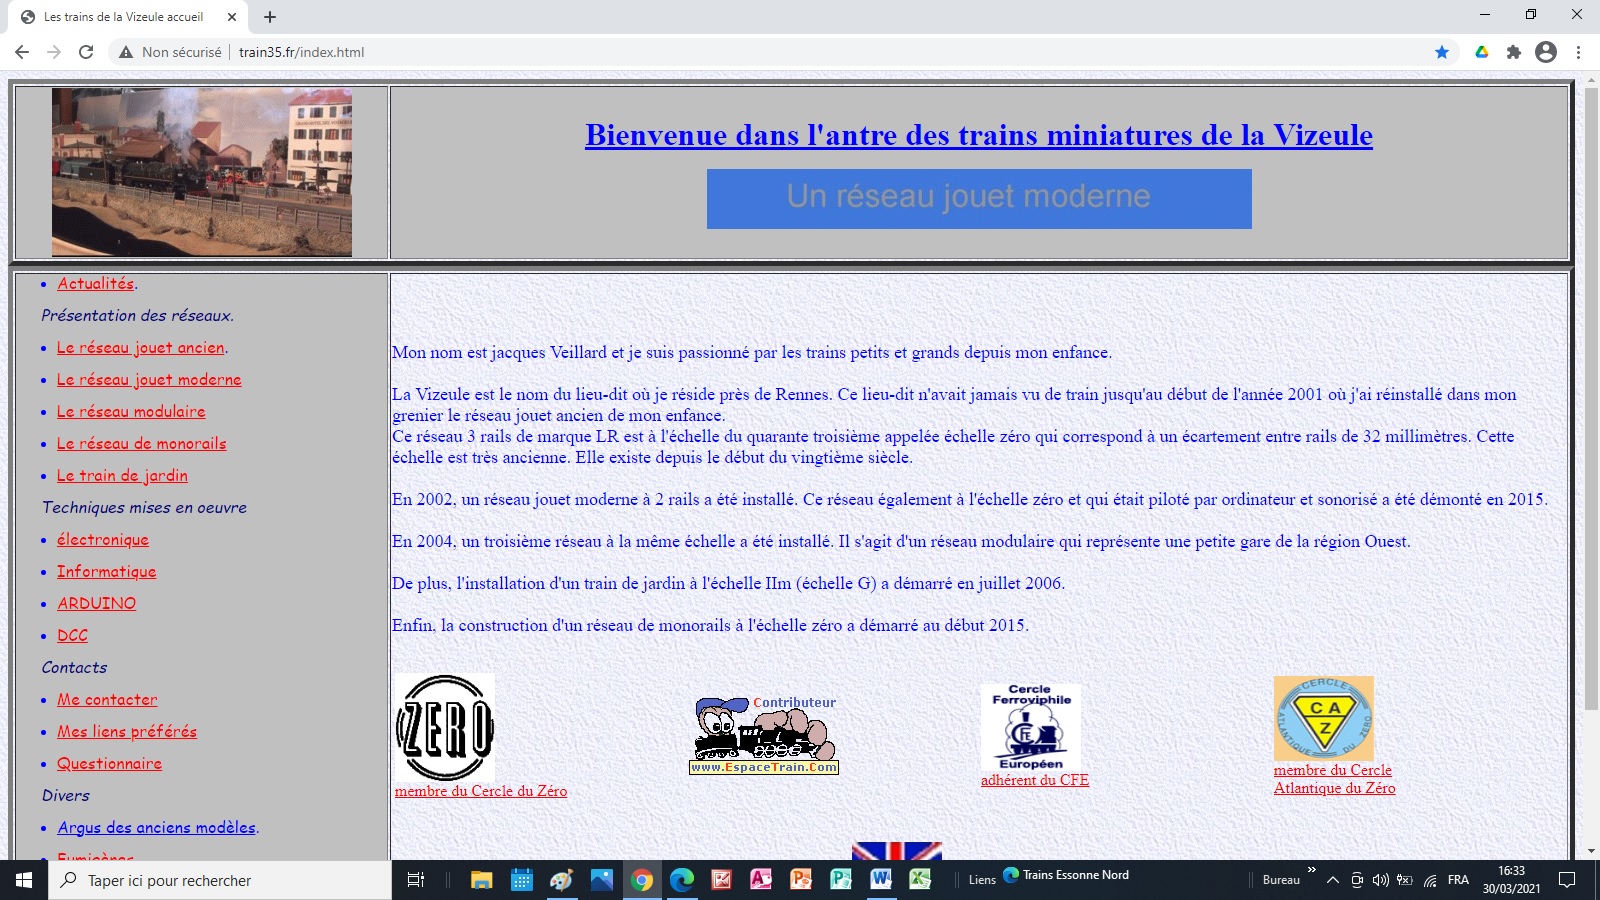
Task: Open 'membre du Cercle du Zéro' link
Action: (481, 791)
